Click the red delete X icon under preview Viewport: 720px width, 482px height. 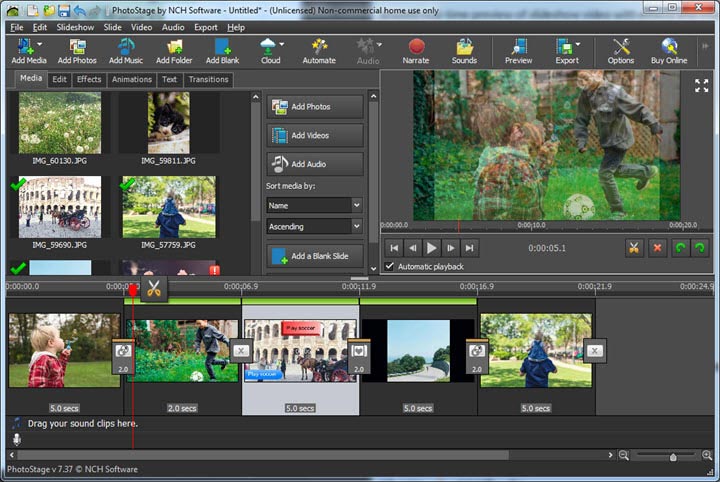point(657,247)
